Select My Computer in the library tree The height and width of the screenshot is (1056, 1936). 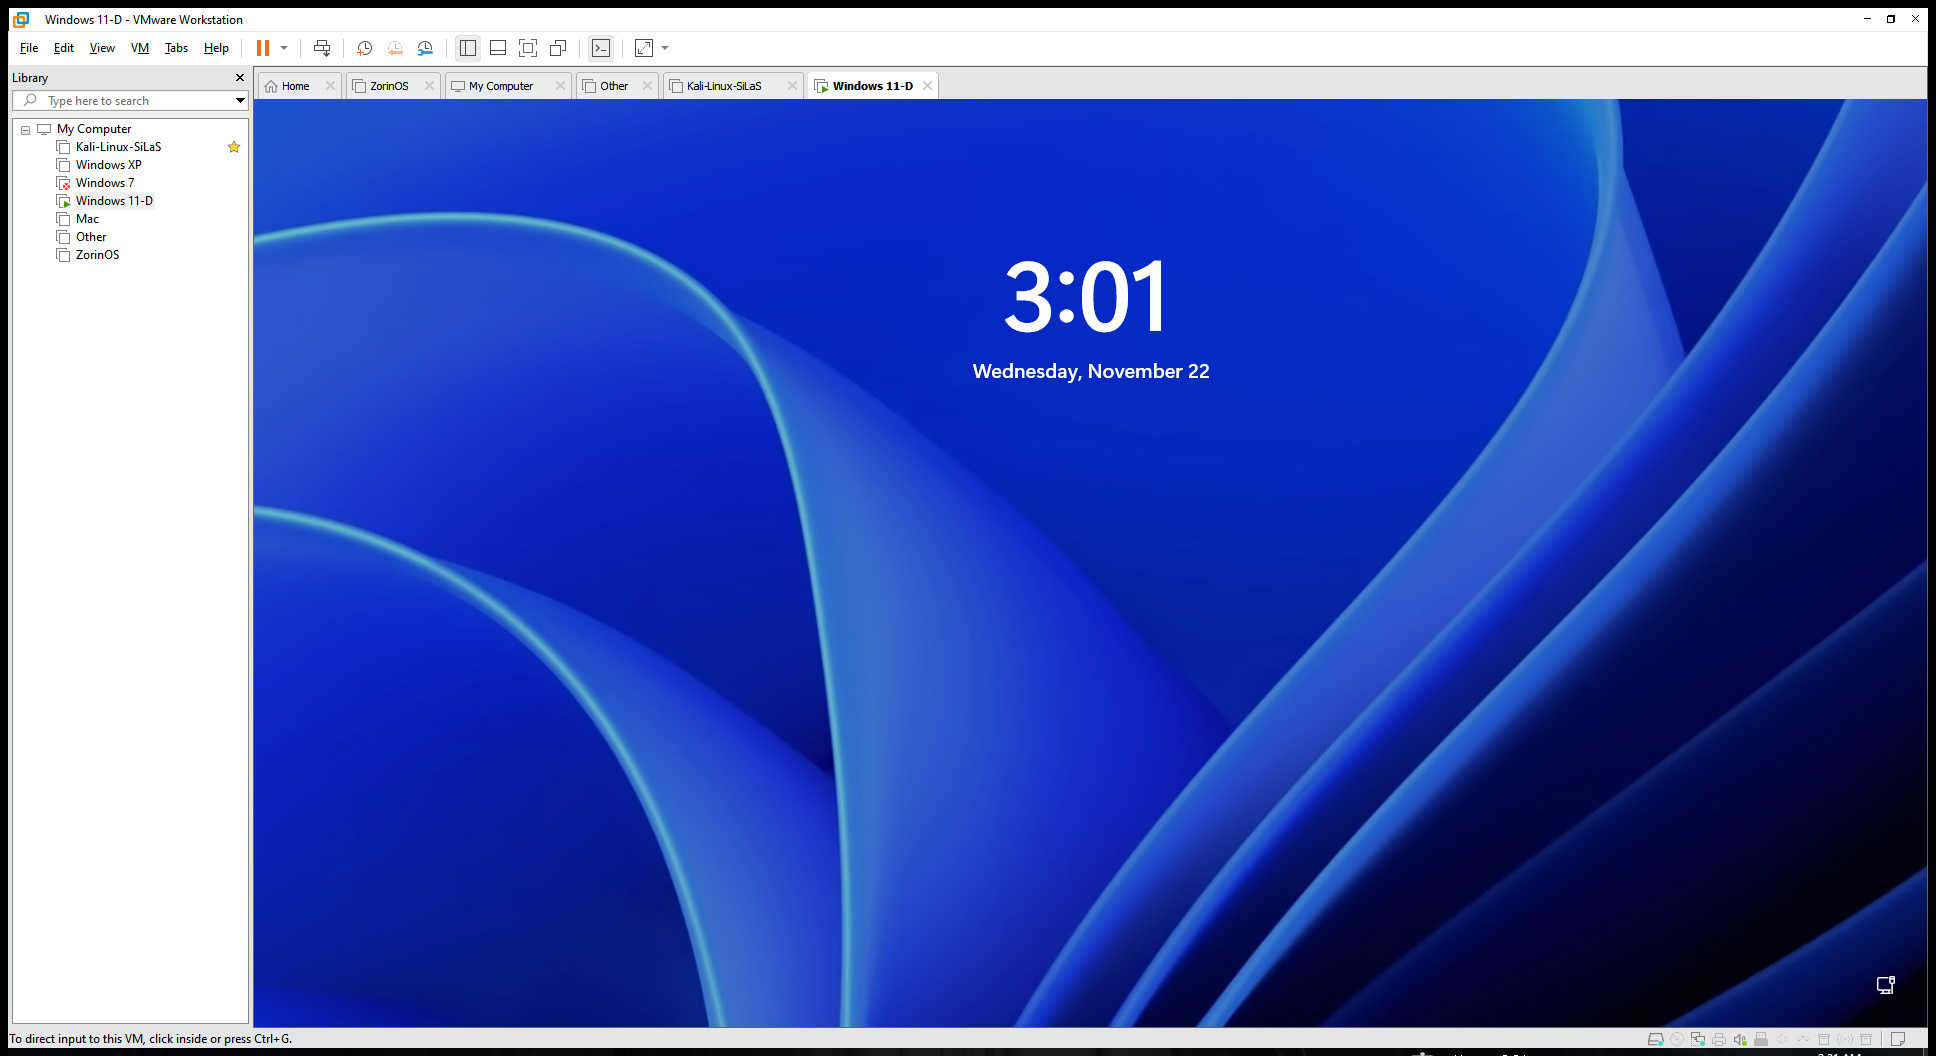94,129
